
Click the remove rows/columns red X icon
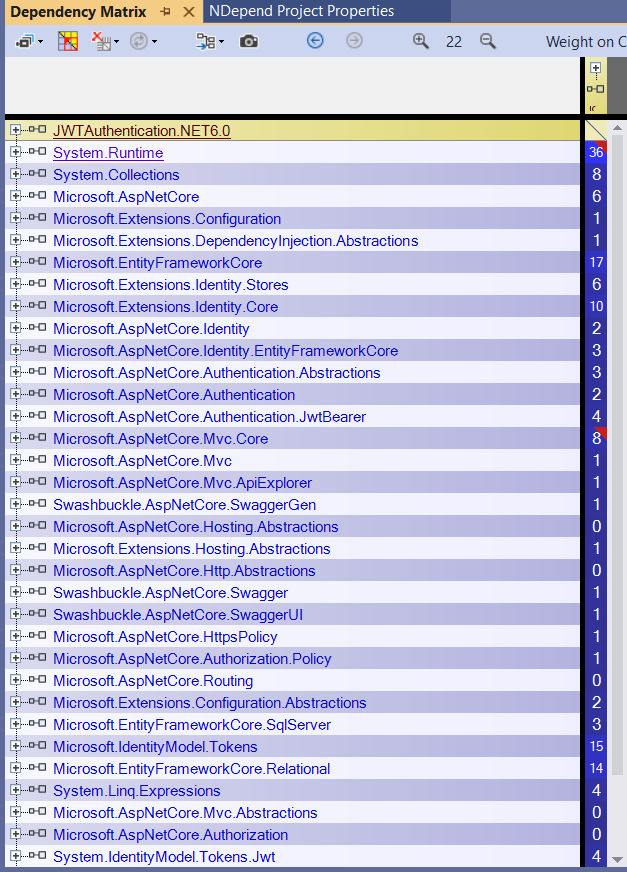click(x=101, y=41)
